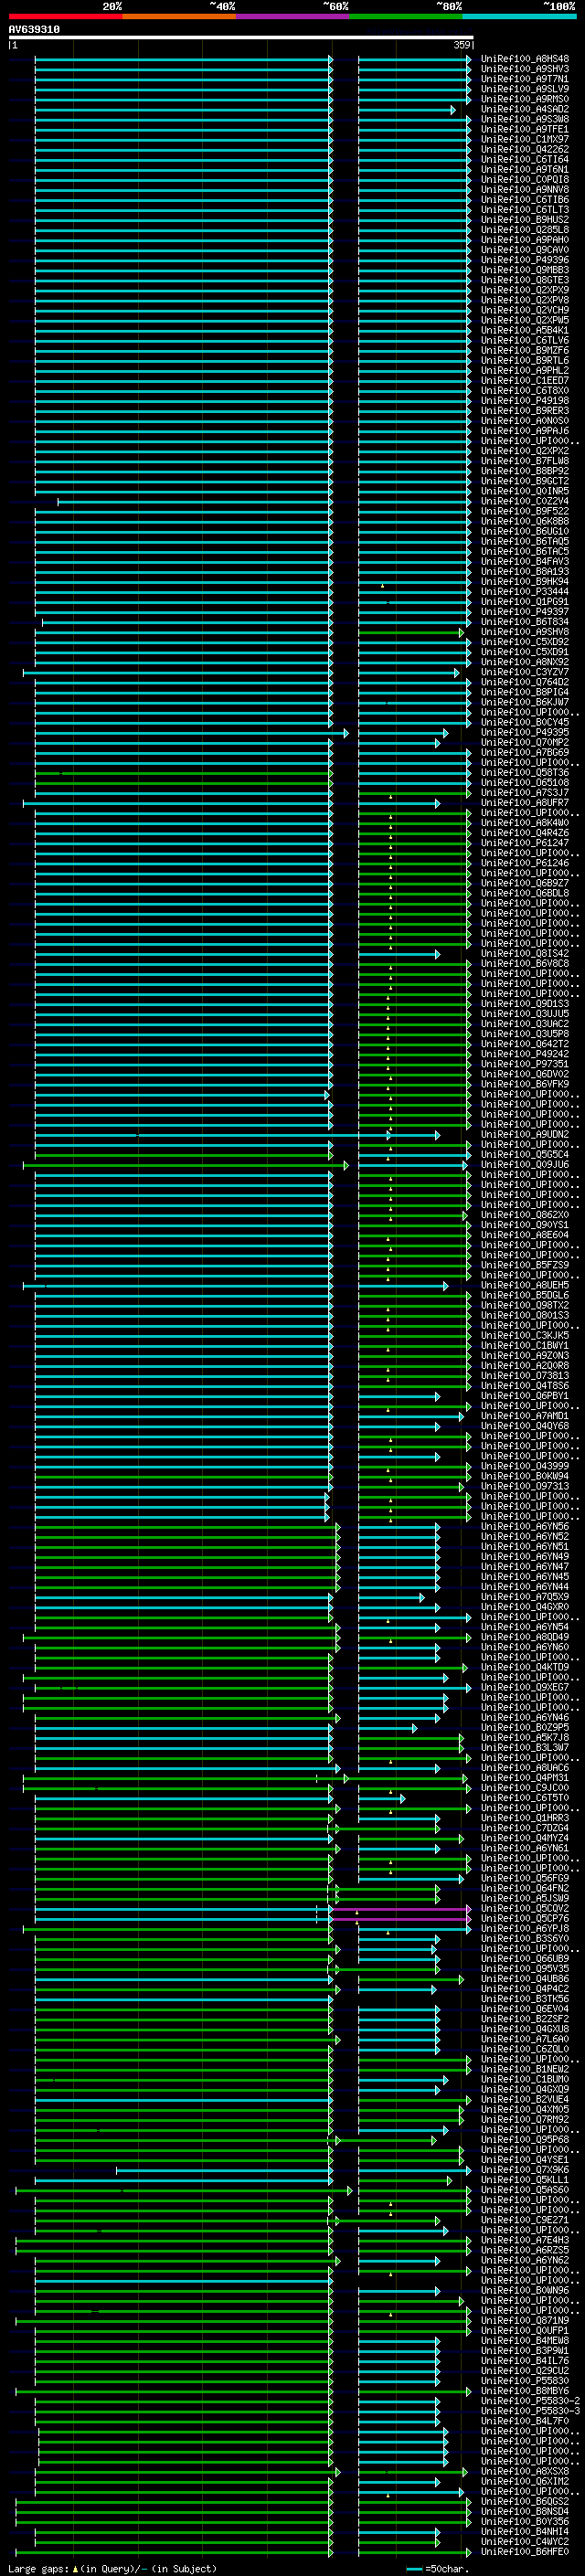Click the Large gaps legend text
The width and height of the screenshot is (585, 2576).
coord(111,2568)
